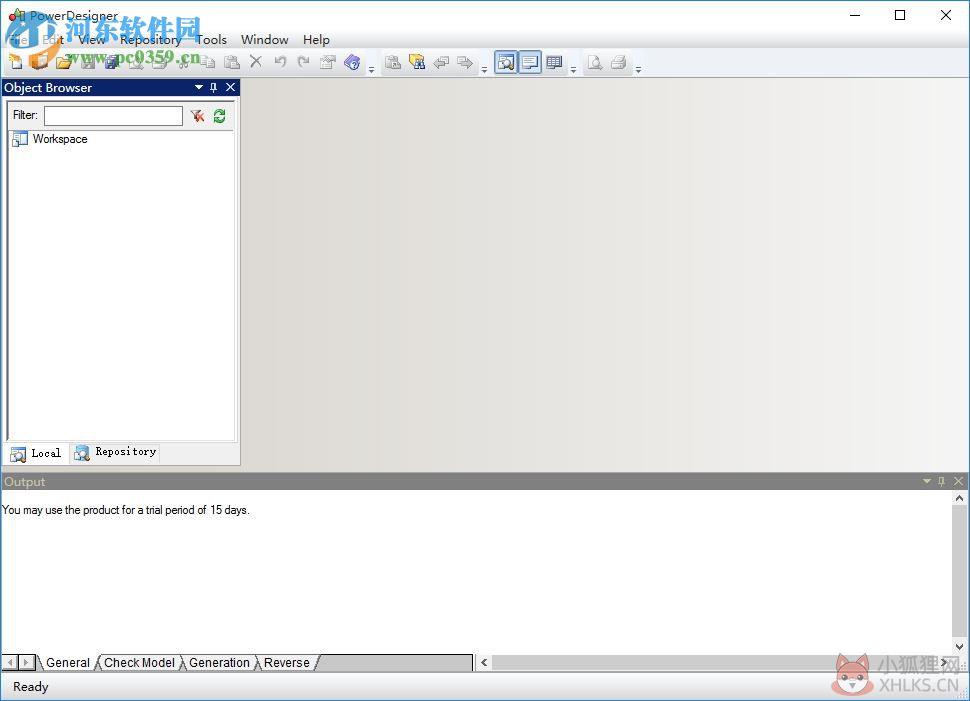This screenshot has height=701, width=970.
Task: Click the Save All toolbar icon
Action: (x=112, y=62)
